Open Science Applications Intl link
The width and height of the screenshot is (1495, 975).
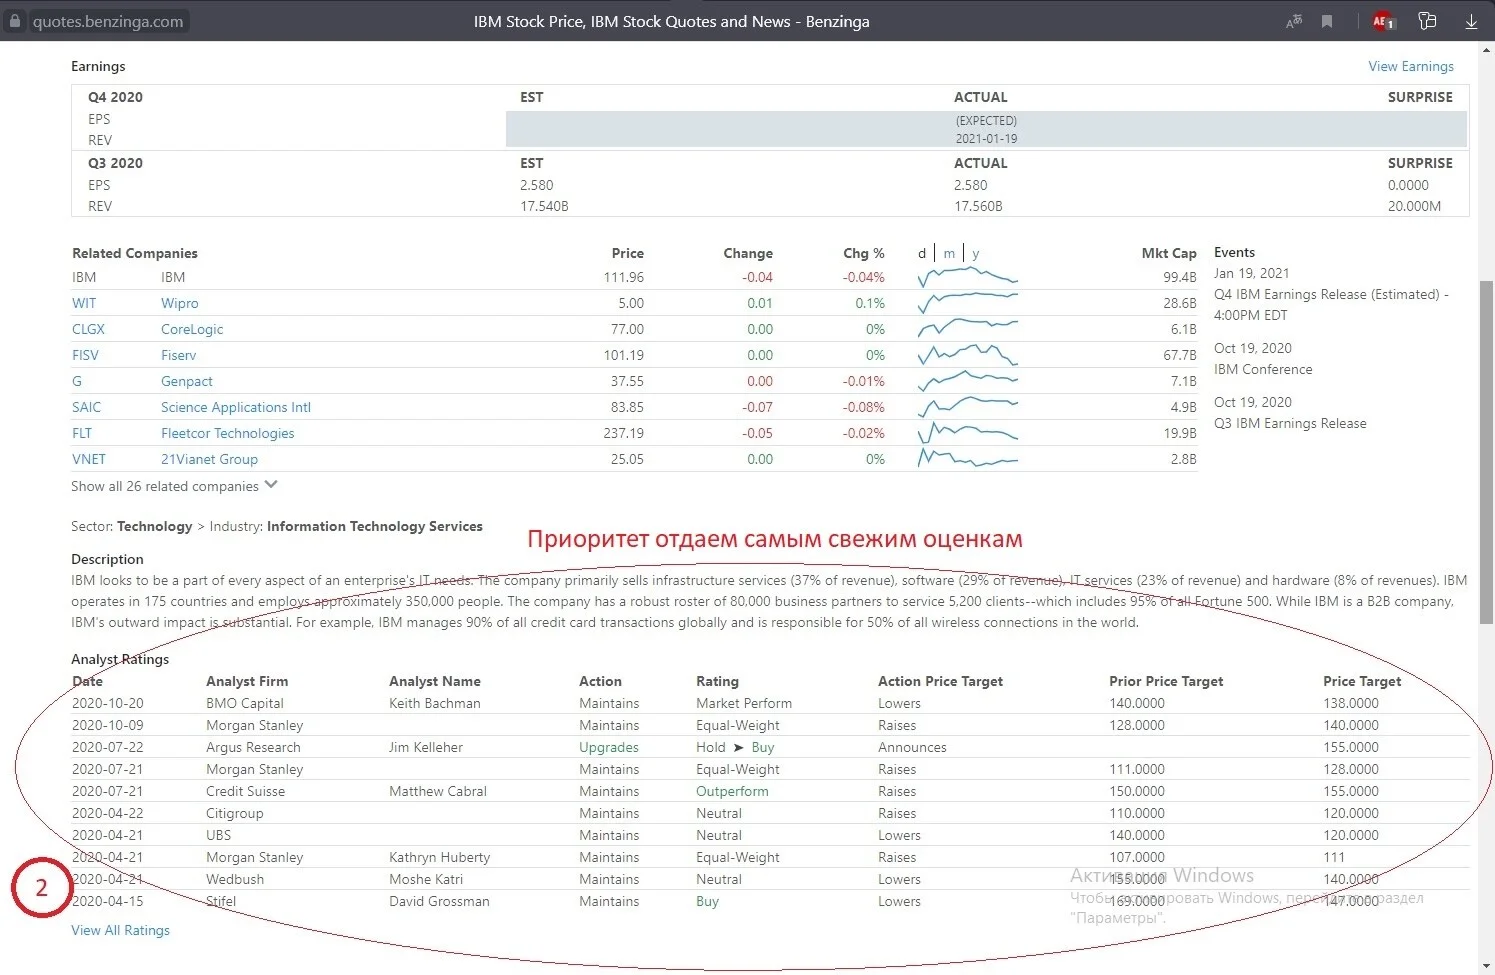point(236,407)
